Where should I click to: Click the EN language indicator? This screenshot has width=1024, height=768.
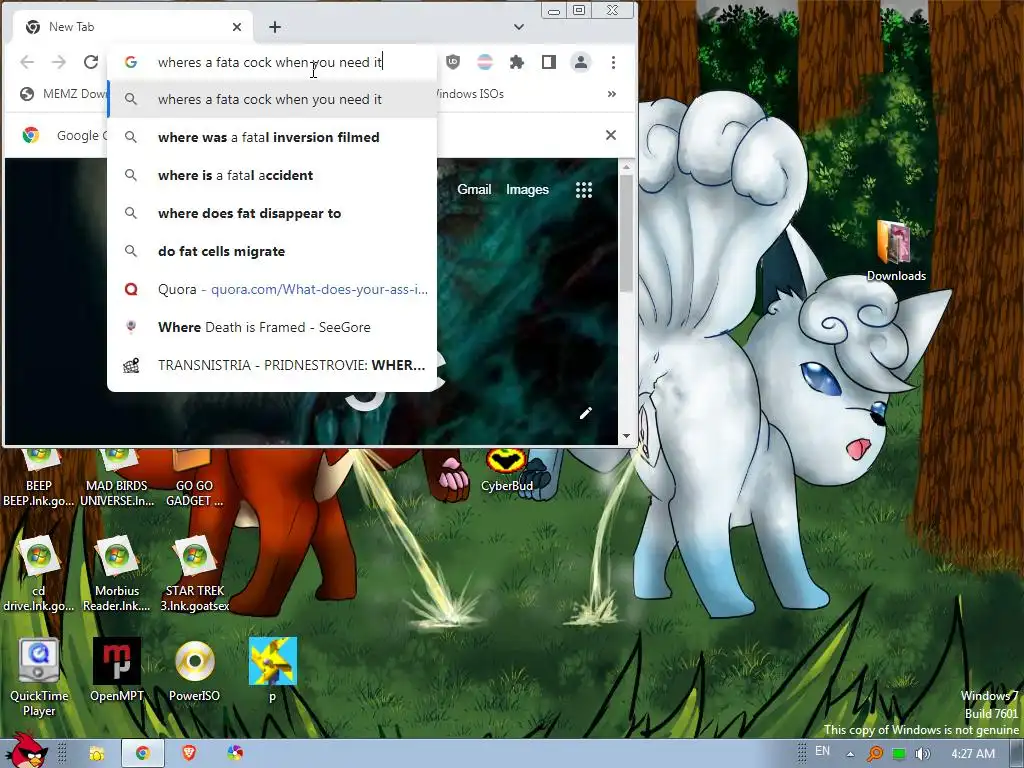tap(822, 751)
